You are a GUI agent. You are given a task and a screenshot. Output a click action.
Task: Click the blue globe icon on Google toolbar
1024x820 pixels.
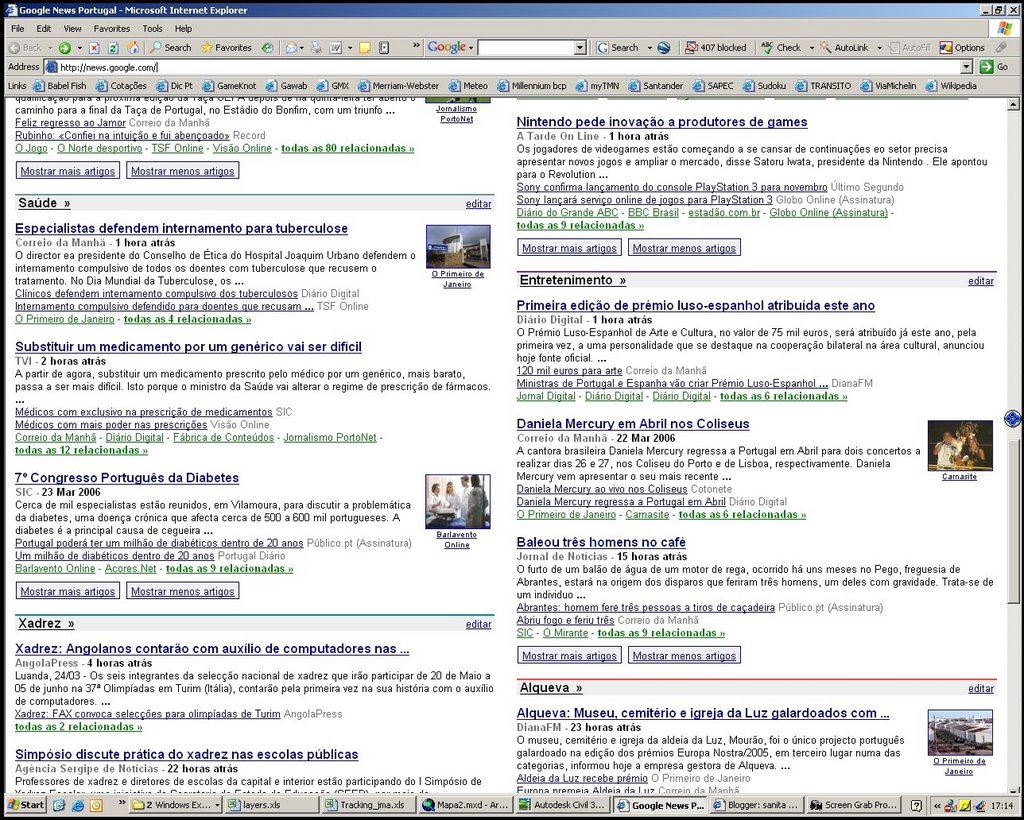tap(664, 48)
